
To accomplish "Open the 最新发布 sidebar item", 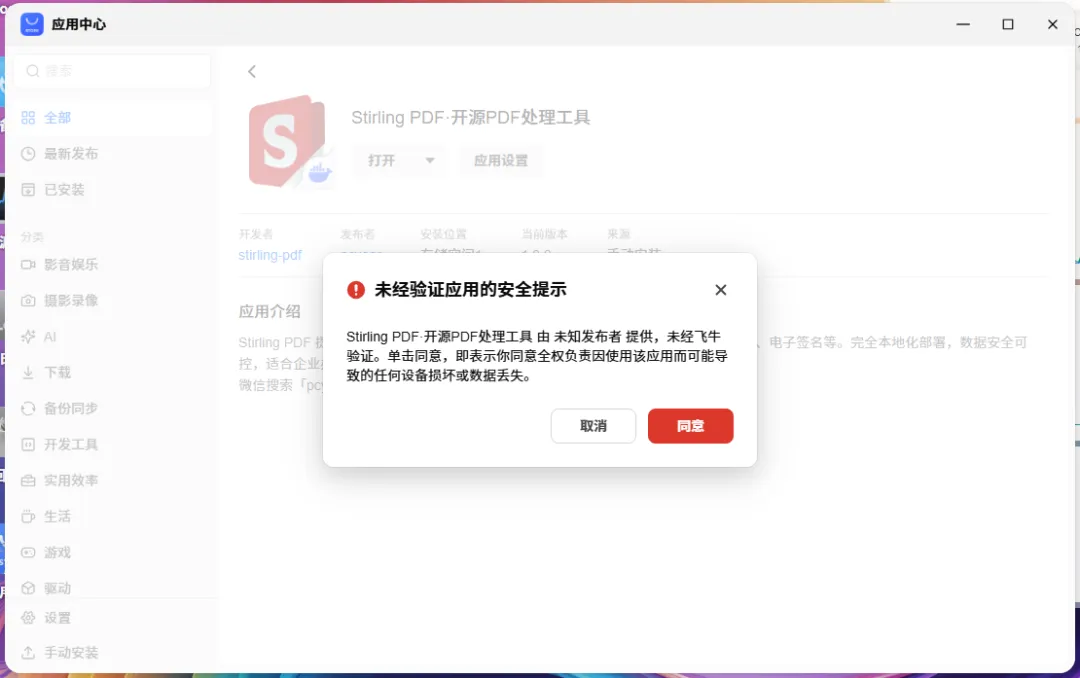I will (112, 154).
